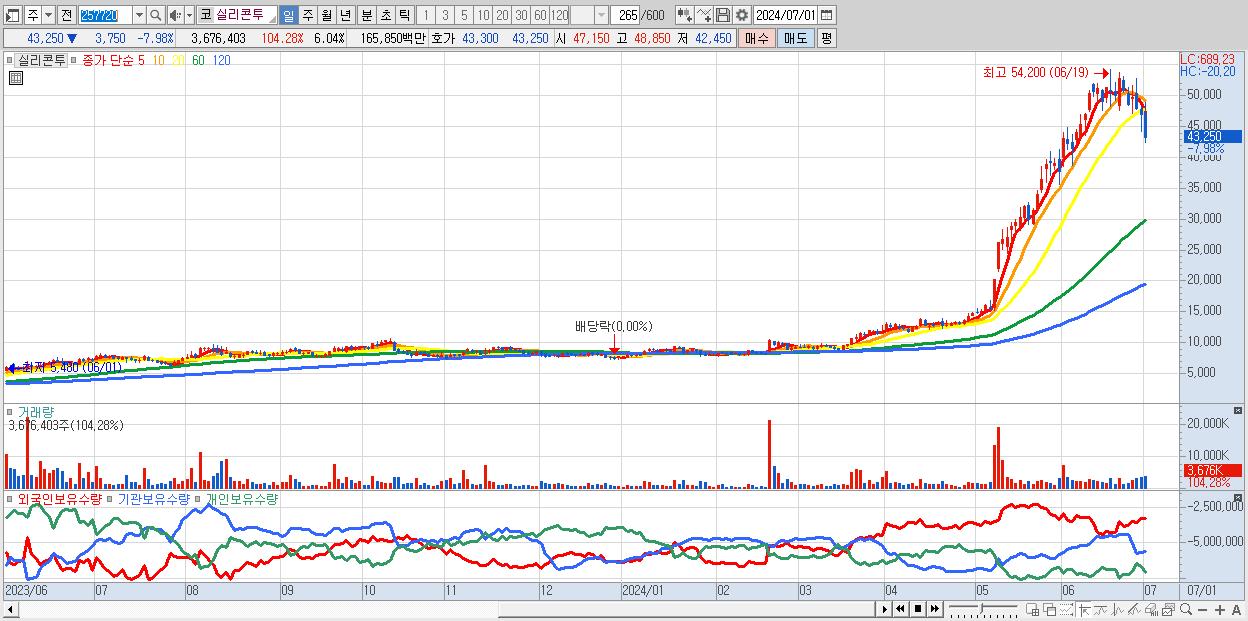Click the 기관보유수량 legend label

coord(153,498)
